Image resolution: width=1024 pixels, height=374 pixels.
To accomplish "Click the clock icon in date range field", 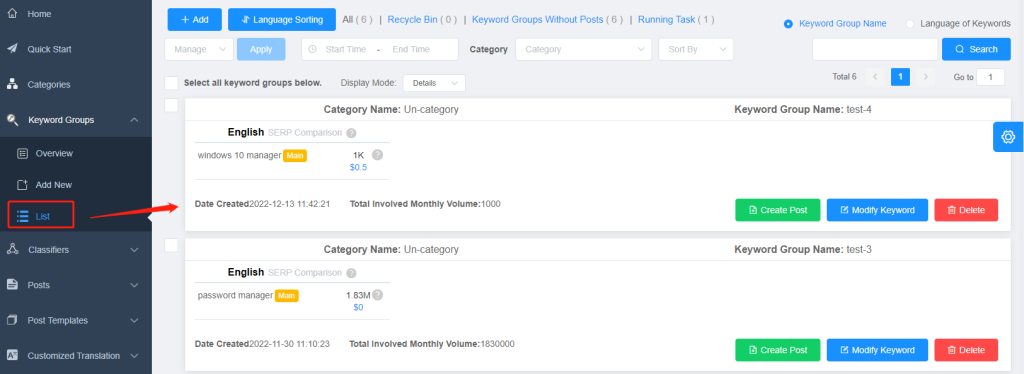I will coord(312,50).
